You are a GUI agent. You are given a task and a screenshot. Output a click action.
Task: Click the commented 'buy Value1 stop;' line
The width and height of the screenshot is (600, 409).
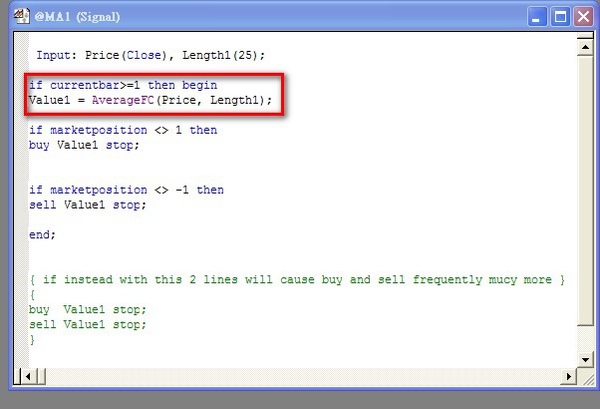coord(88,310)
